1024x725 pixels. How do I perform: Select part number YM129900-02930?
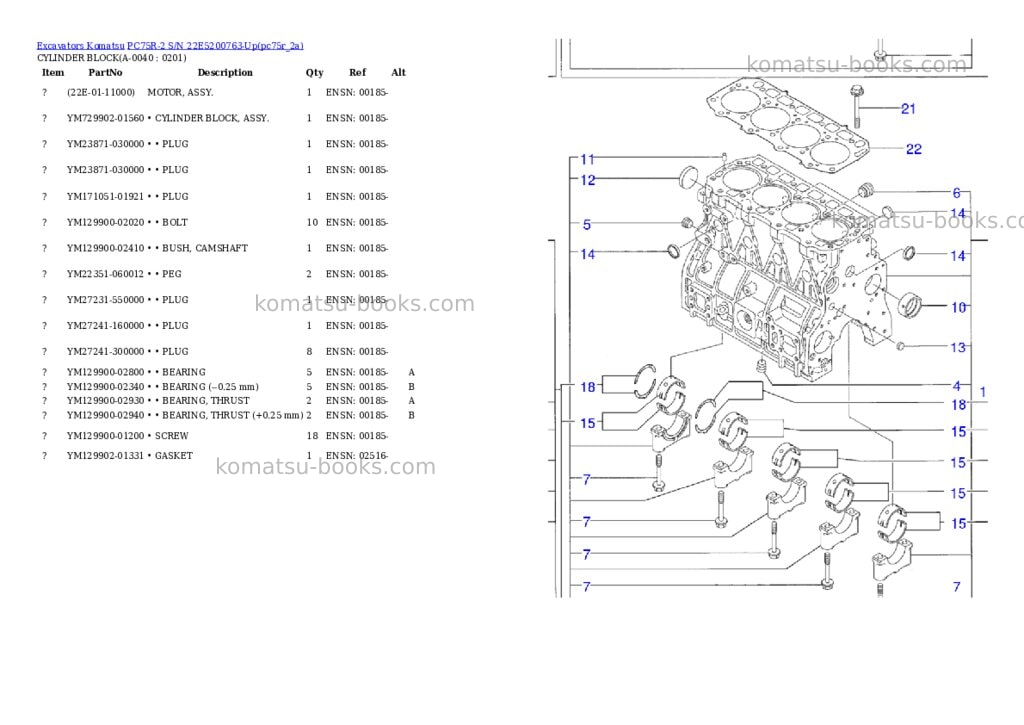pos(105,401)
